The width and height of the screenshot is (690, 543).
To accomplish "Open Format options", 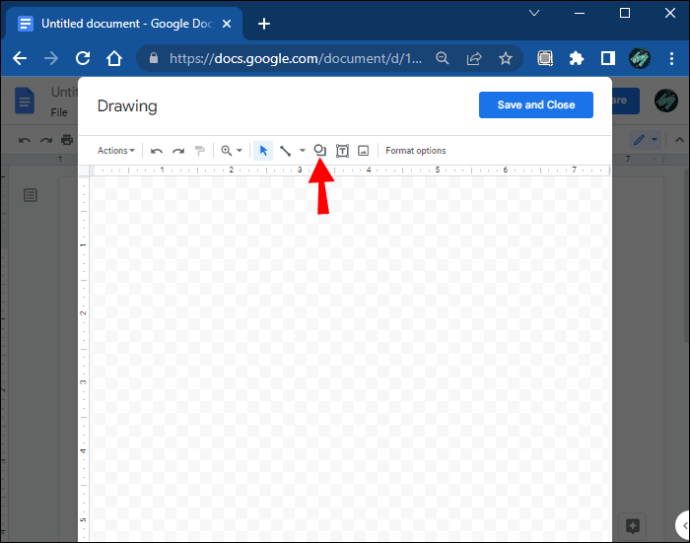I will [415, 150].
